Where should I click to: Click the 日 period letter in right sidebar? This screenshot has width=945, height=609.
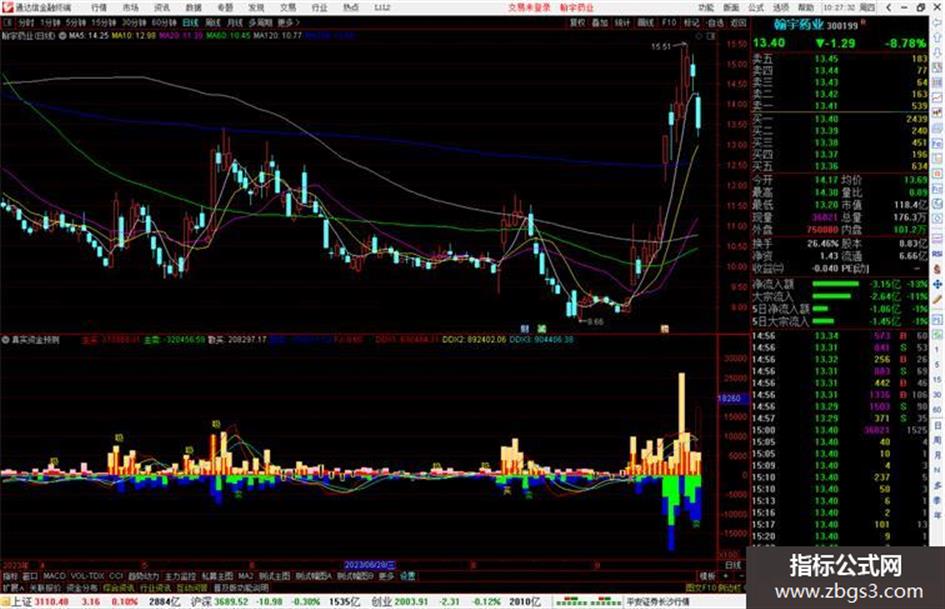(x=938, y=426)
